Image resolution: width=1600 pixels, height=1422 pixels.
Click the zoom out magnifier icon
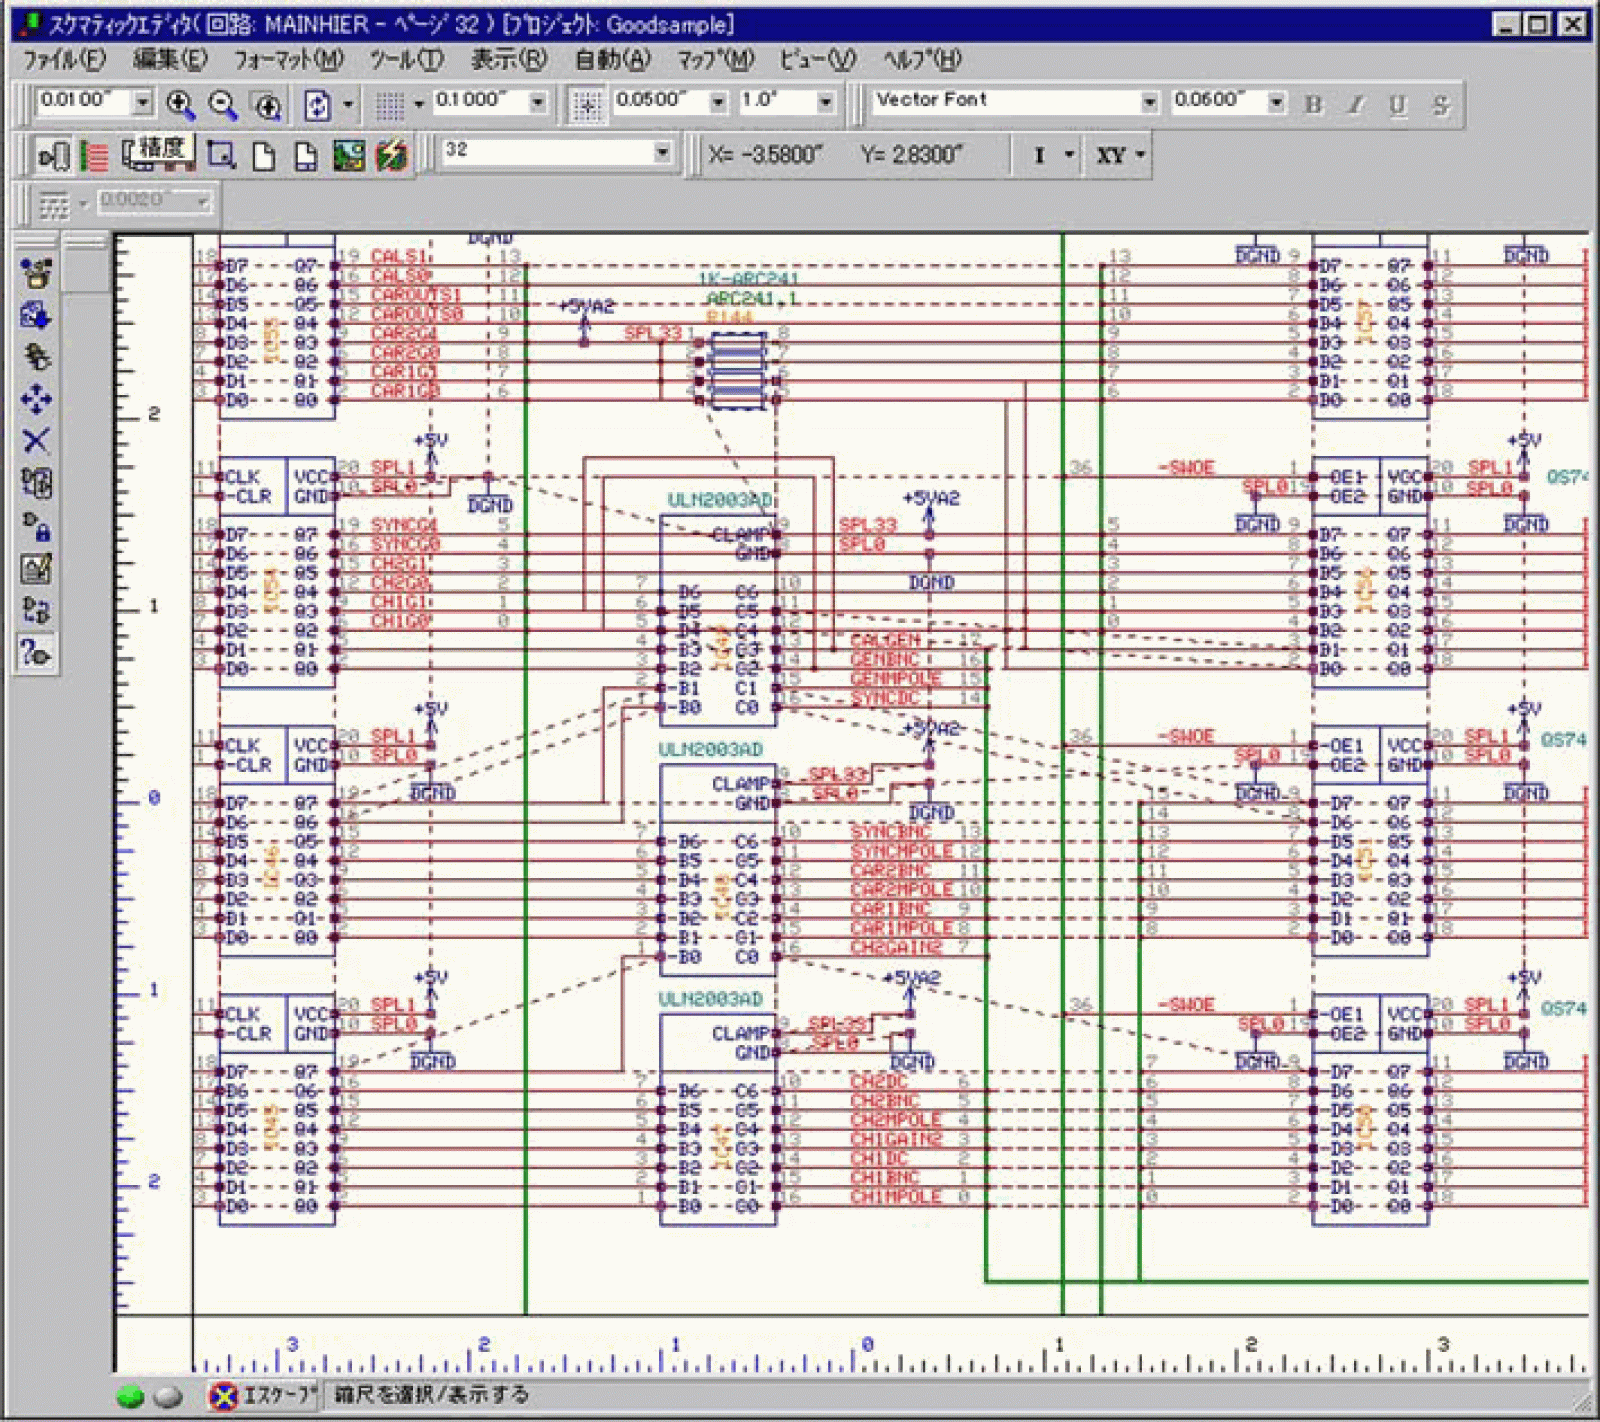coord(223,104)
